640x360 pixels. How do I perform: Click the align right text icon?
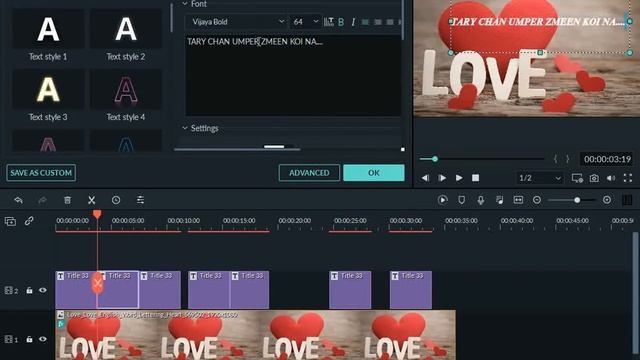(390, 22)
